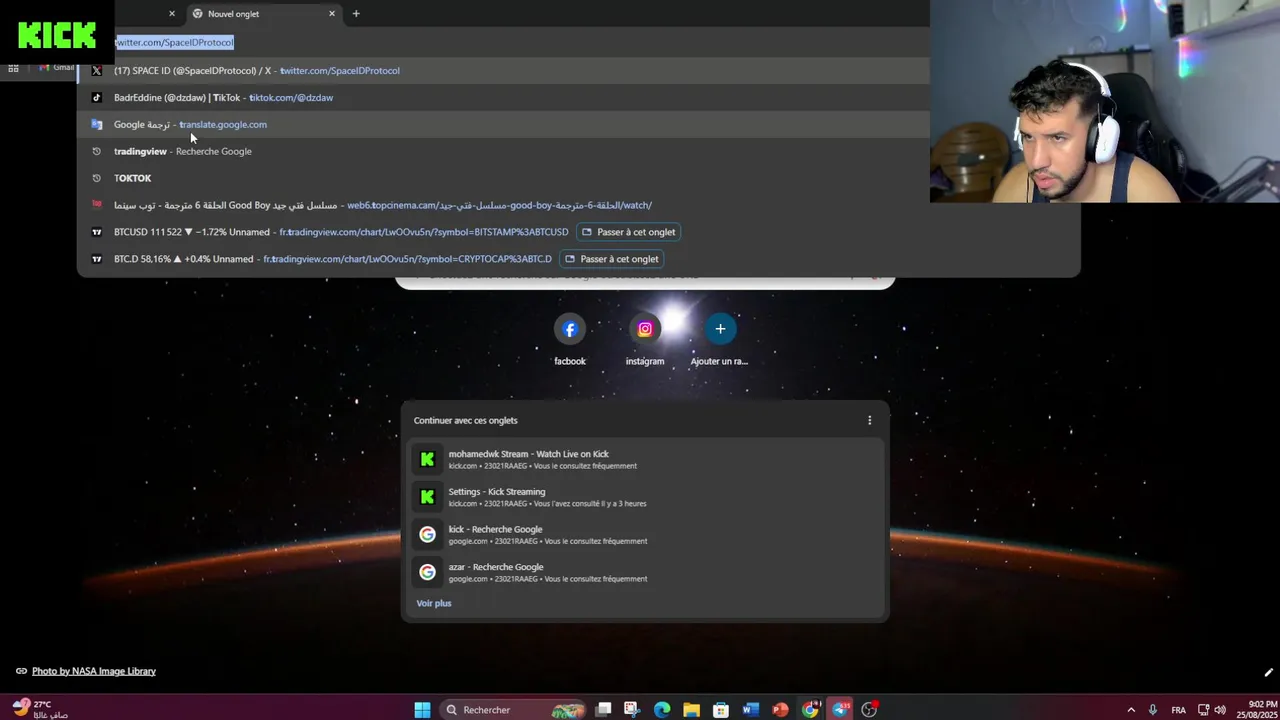Viewport: 1280px width, 720px height.
Task: Open Microsoft Store from the taskbar
Action: point(721,710)
